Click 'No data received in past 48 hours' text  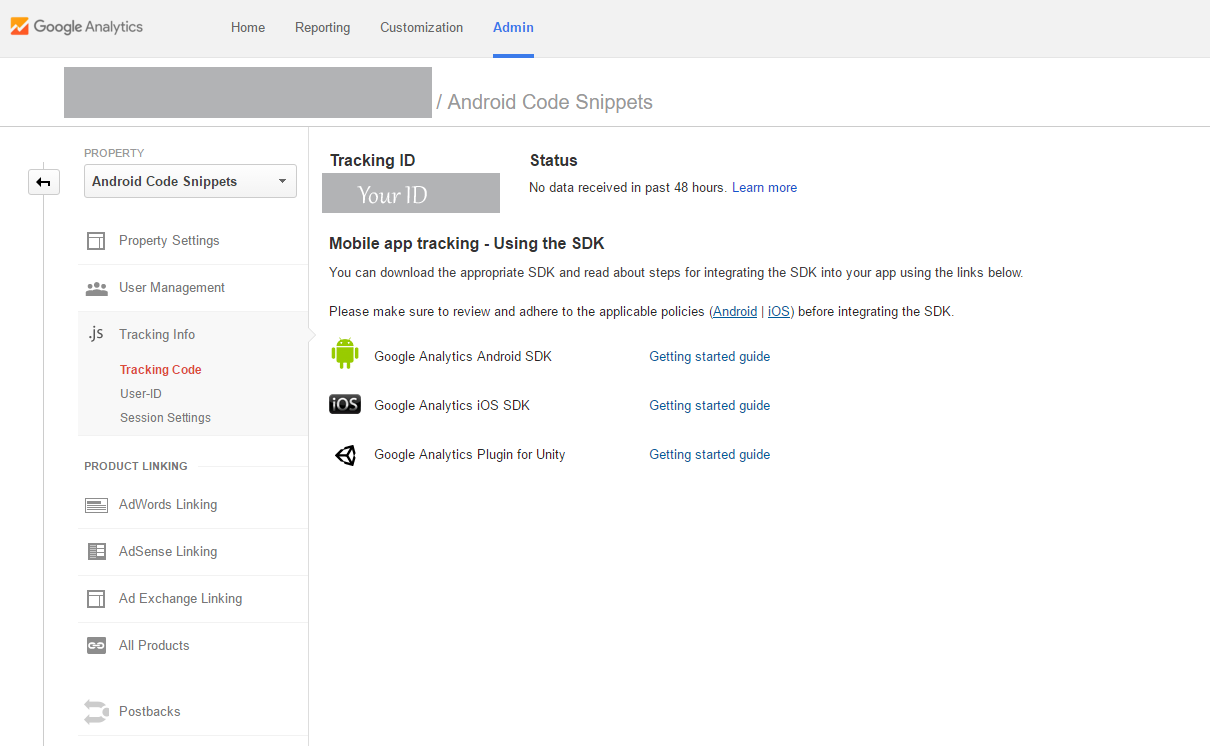[x=627, y=188]
